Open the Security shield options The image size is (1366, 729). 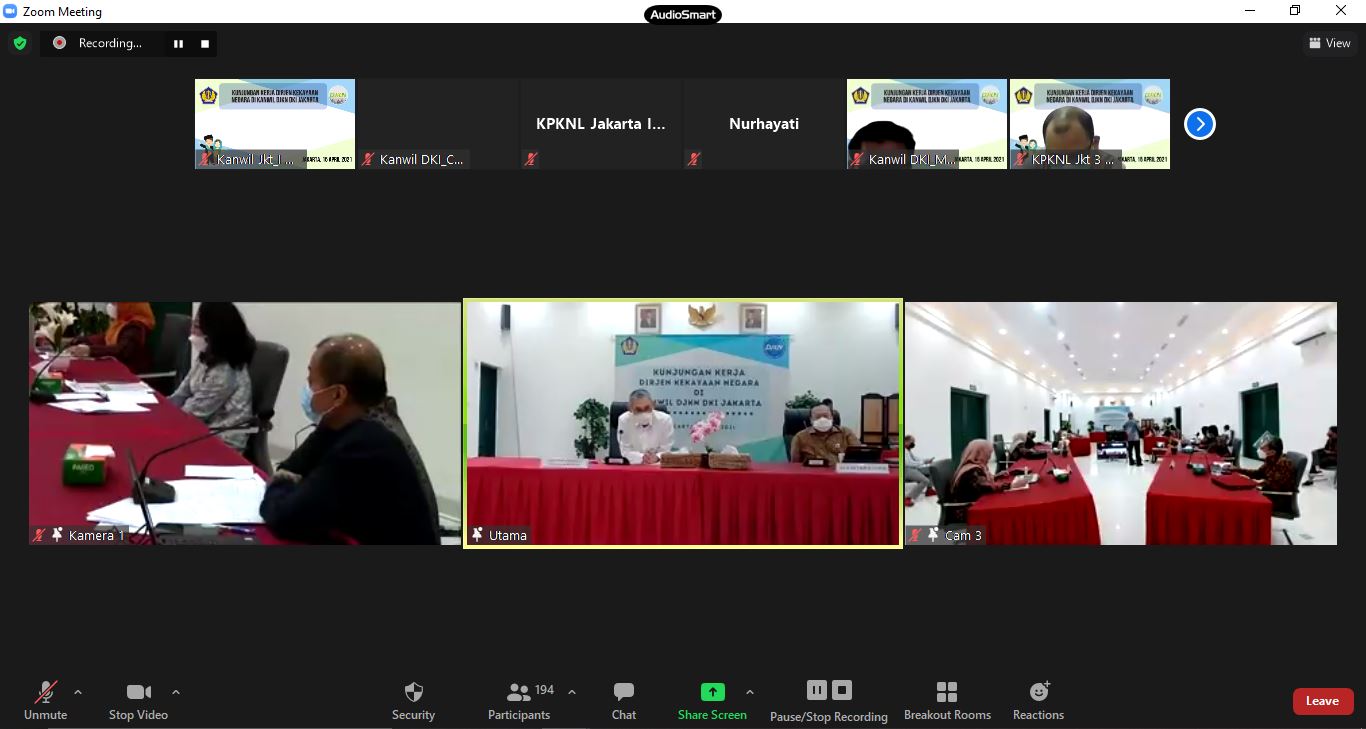413,700
